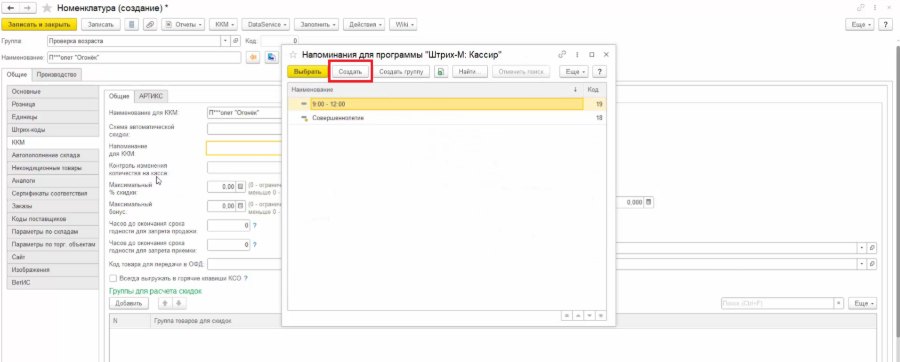Open the Сайт section in sidebar

[x=53, y=257]
